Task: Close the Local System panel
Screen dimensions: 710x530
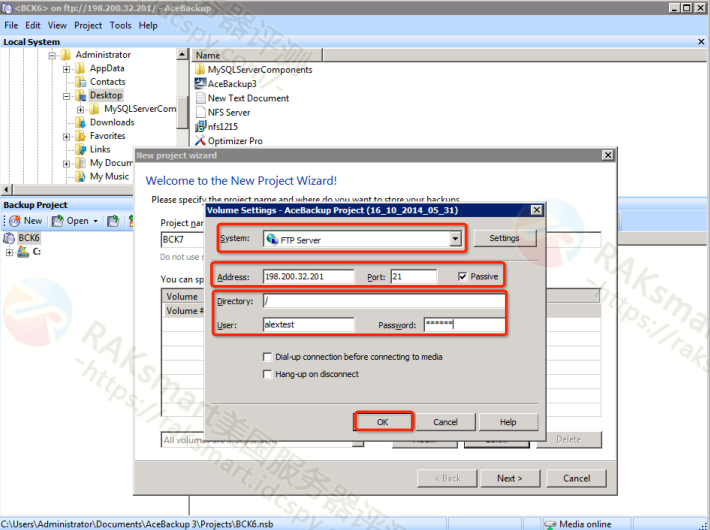Action: tap(701, 42)
